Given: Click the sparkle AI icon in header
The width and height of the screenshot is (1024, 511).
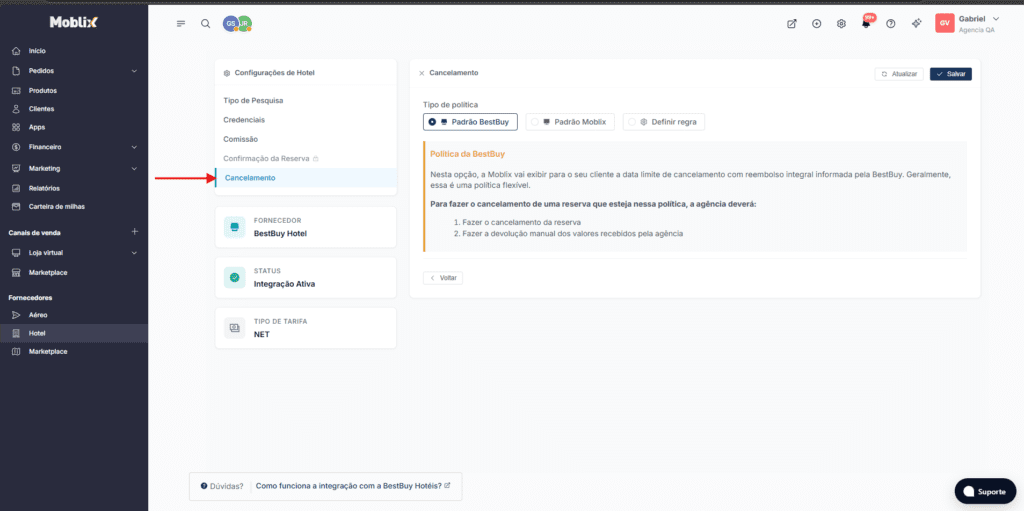Looking at the screenshot, I should [915, 24].
